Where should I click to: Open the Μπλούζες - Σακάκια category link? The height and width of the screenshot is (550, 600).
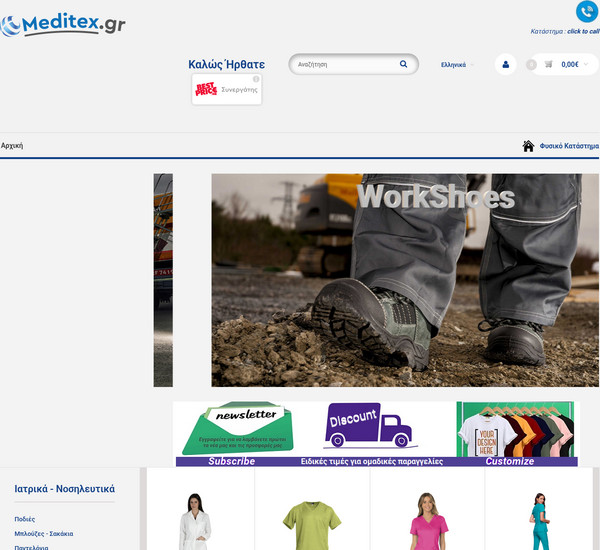44,534
